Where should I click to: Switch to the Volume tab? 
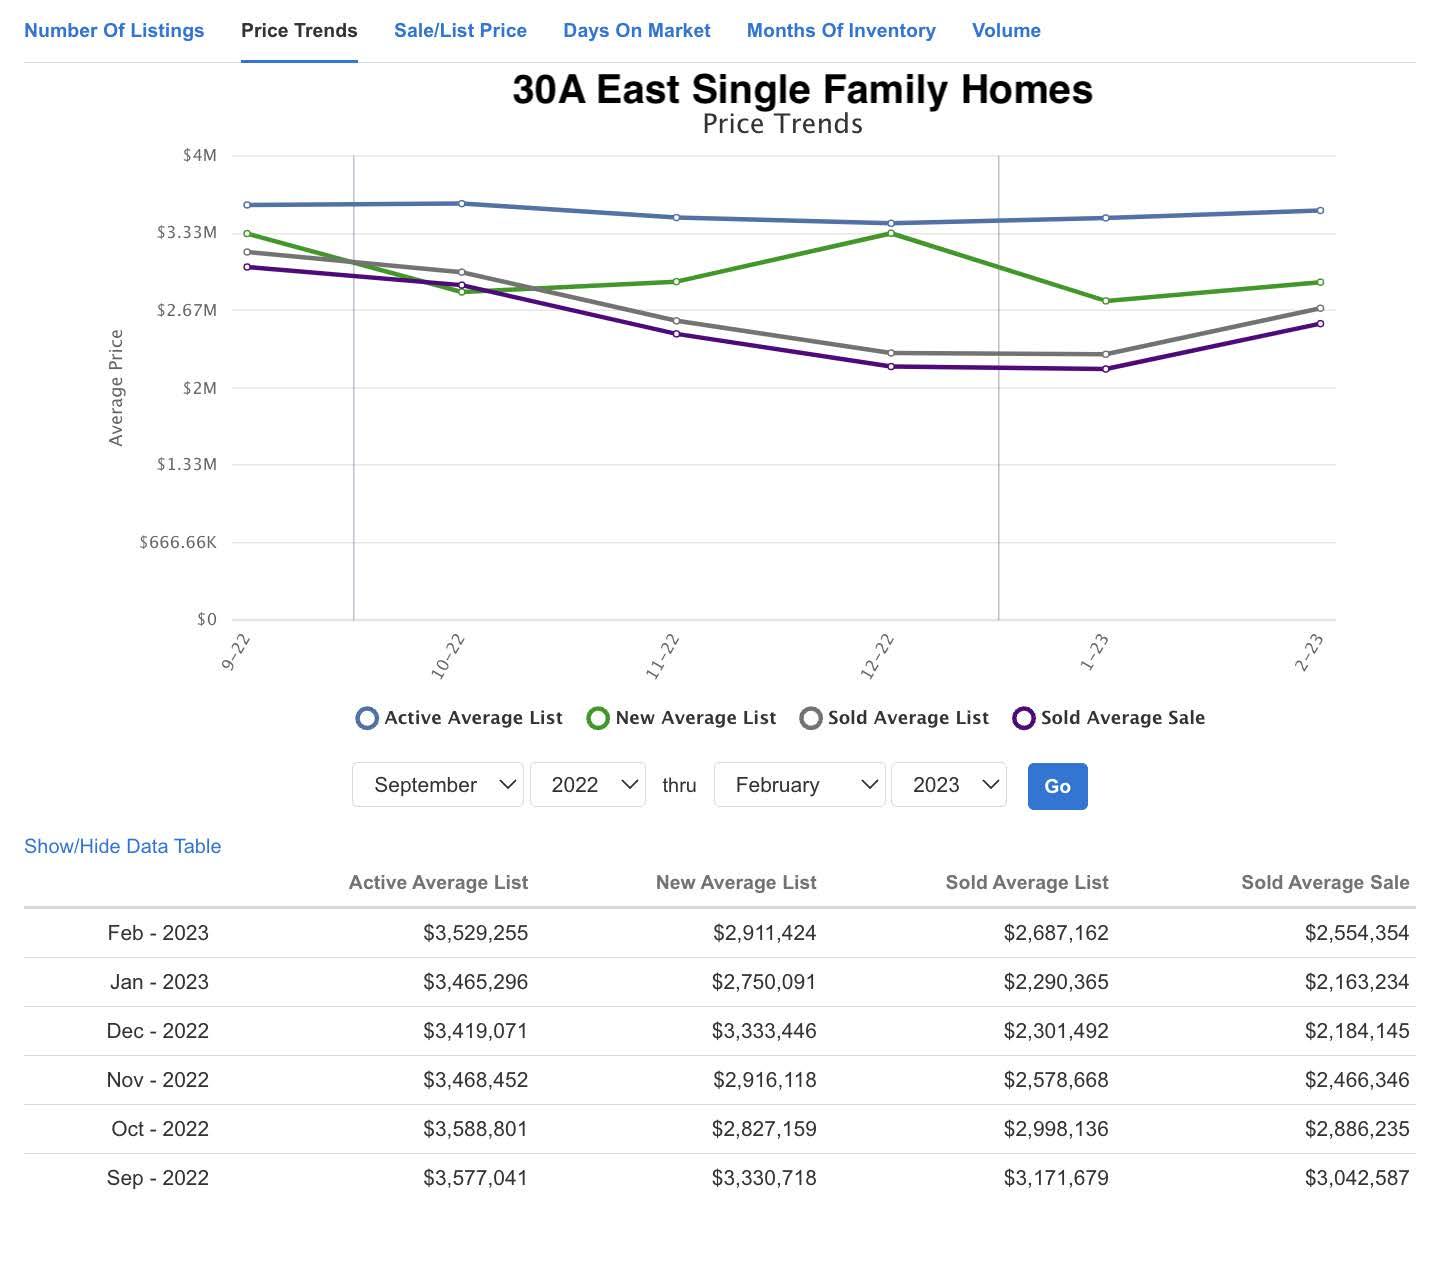point(1006,31)
